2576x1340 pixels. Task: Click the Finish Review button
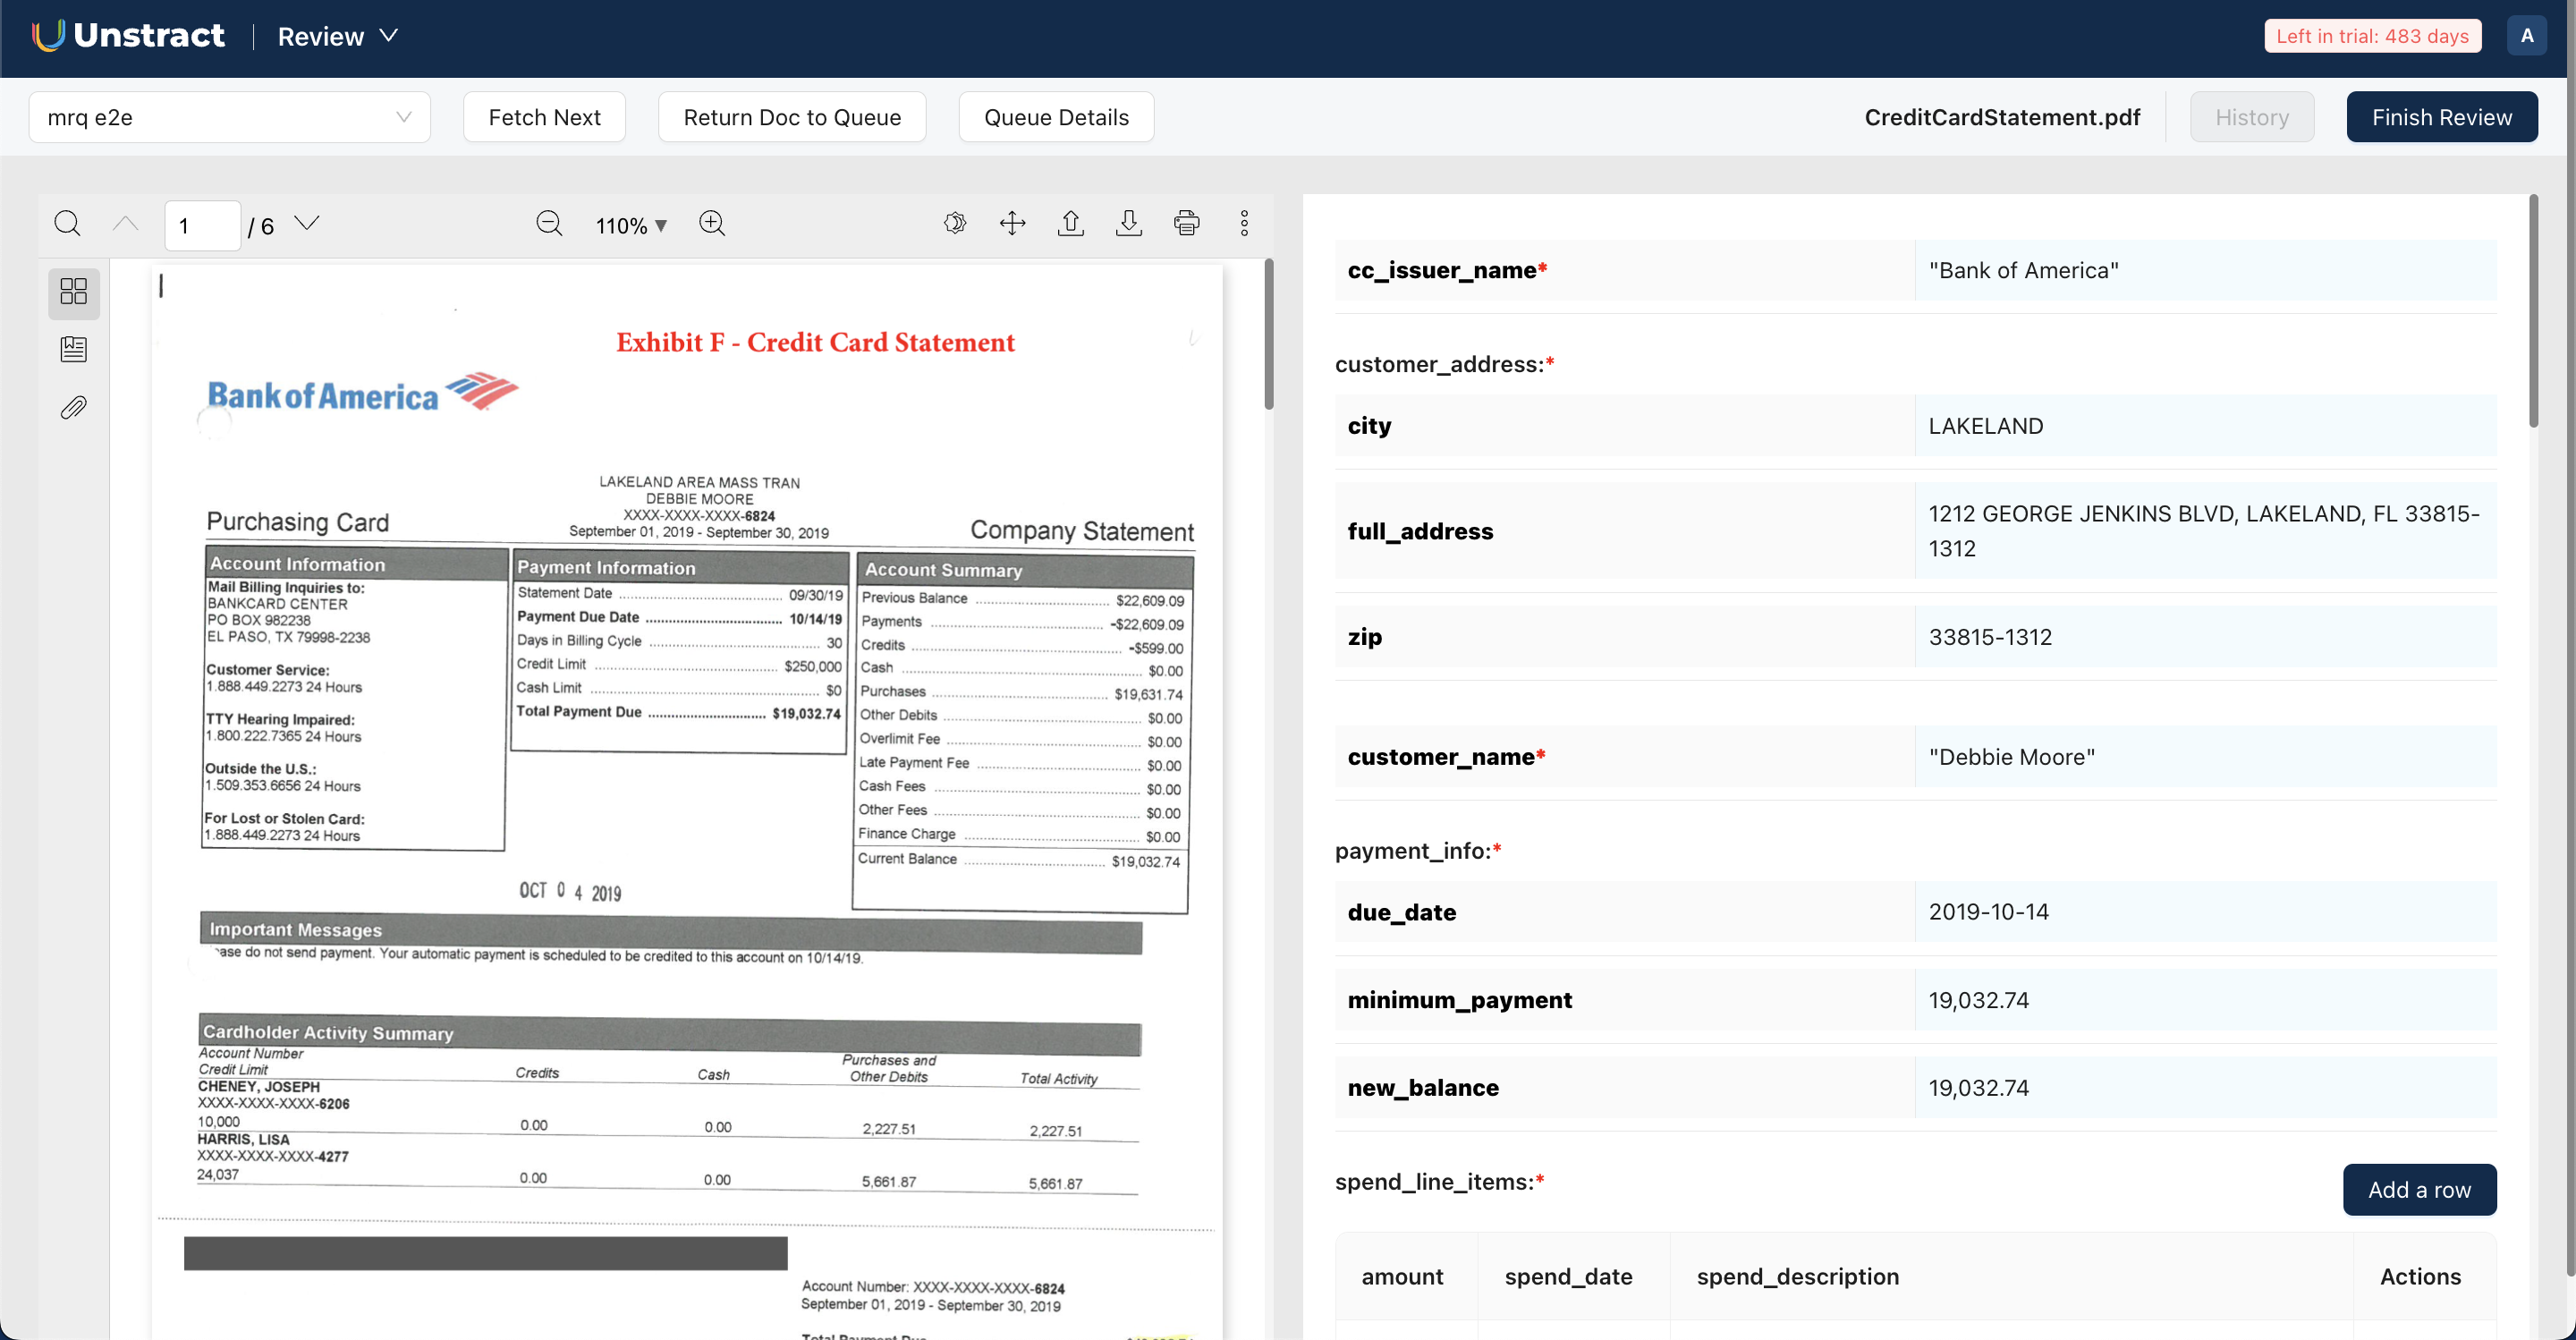(x=2441, y=117)
